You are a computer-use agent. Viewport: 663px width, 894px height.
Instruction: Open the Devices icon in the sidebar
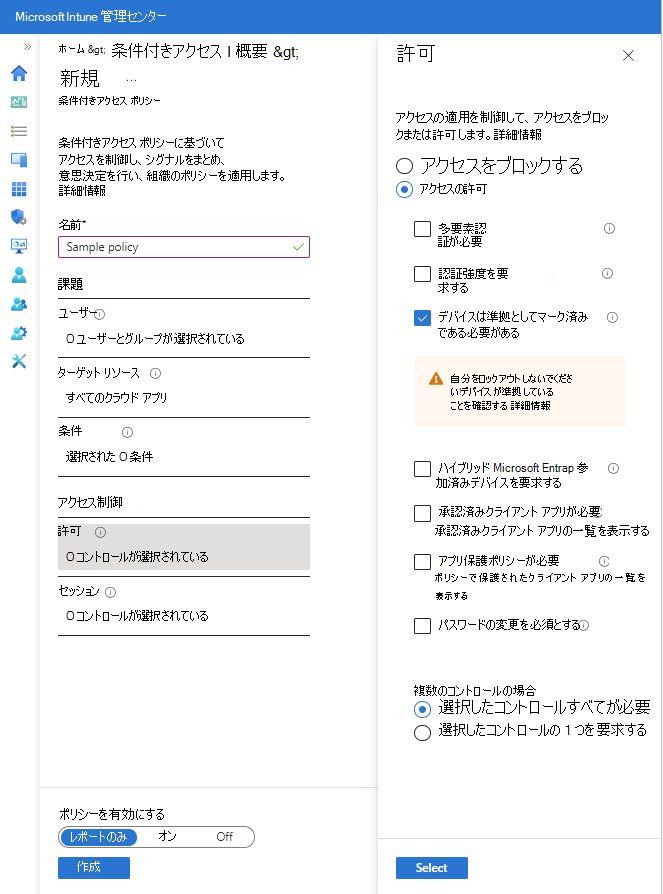point(19,160)
